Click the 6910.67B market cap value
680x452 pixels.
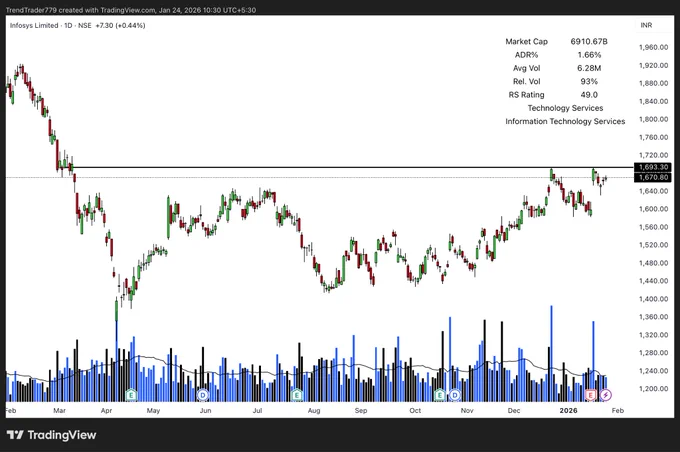589,42
